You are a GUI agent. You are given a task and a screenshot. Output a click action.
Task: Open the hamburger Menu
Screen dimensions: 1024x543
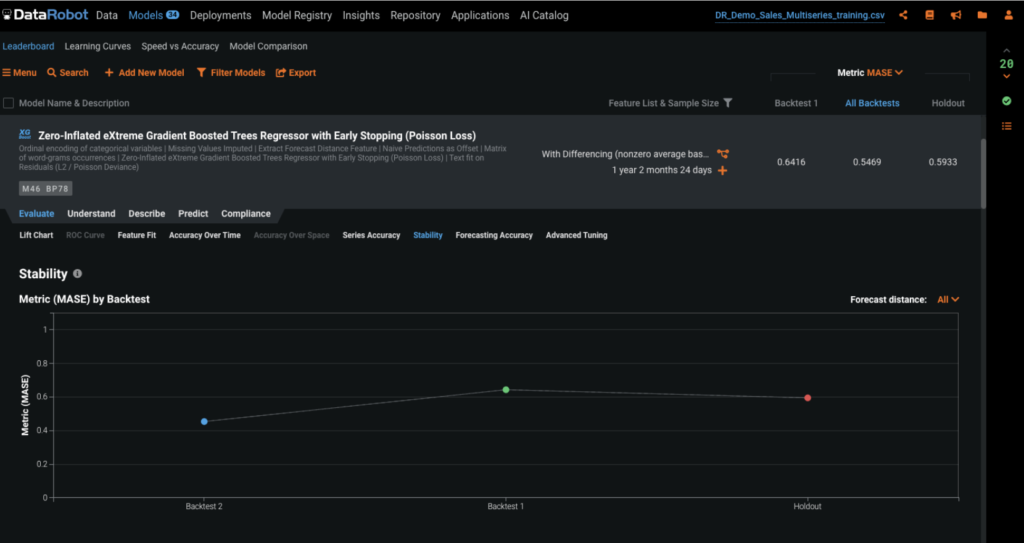pos(20,73)
